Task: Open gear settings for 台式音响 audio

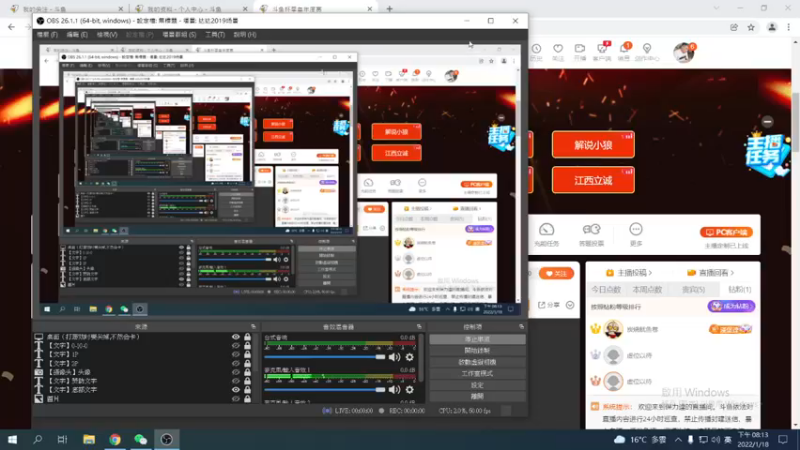Action: [410, 357]
